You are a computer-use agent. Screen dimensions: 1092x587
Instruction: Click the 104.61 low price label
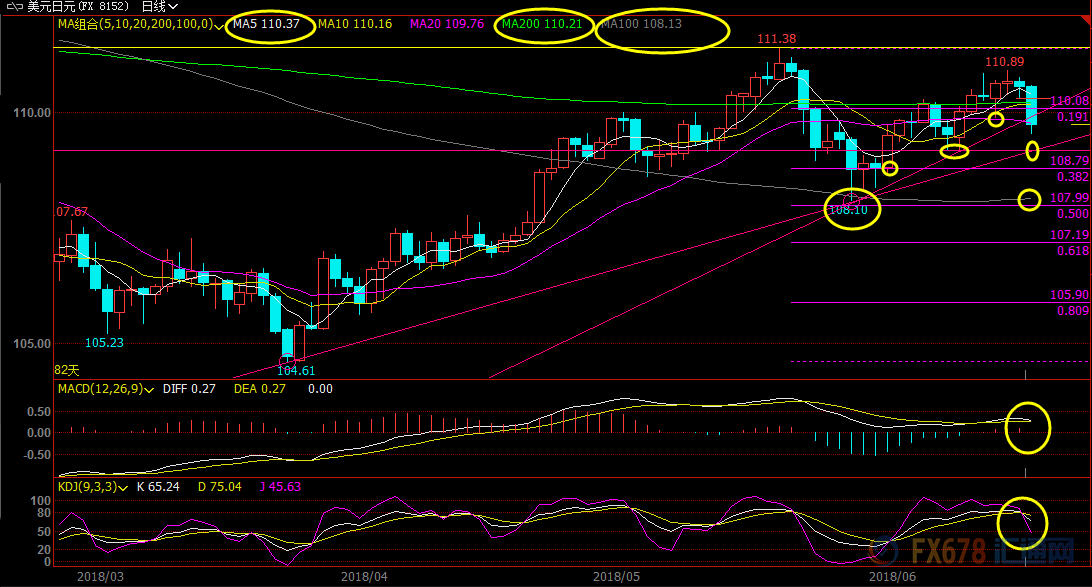[296, 370]
